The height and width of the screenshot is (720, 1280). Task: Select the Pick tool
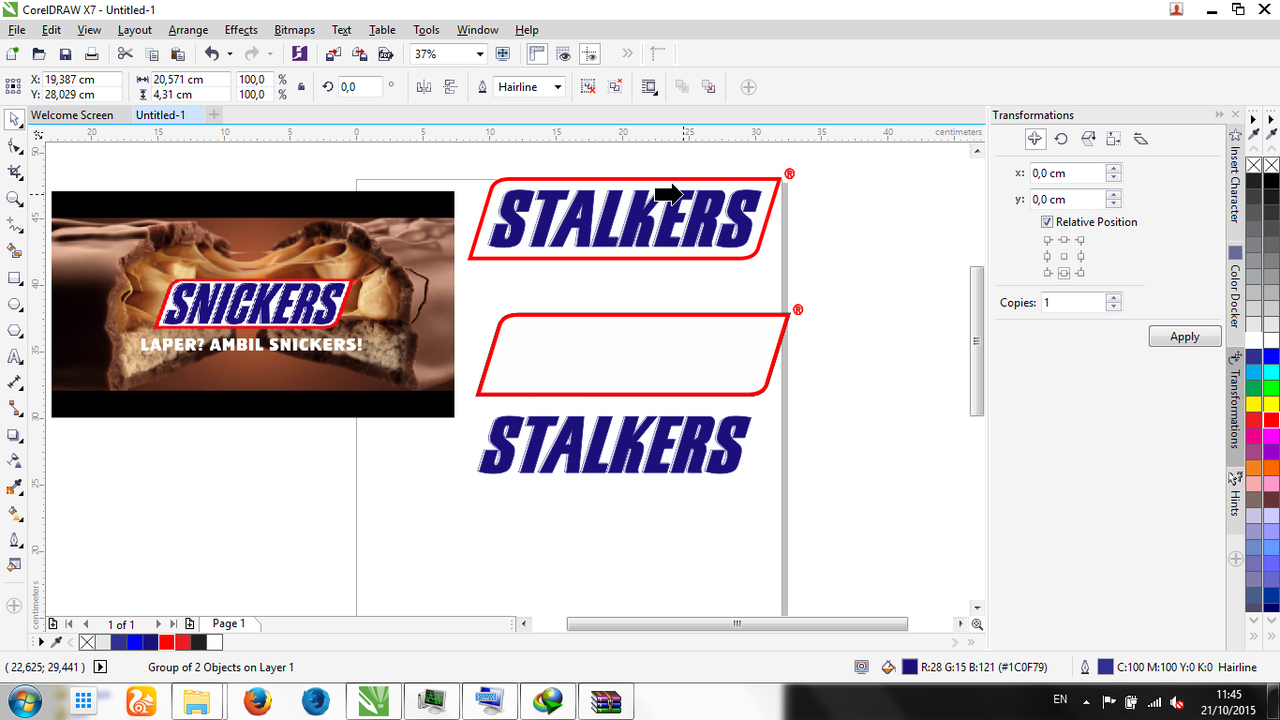point(14,120)
